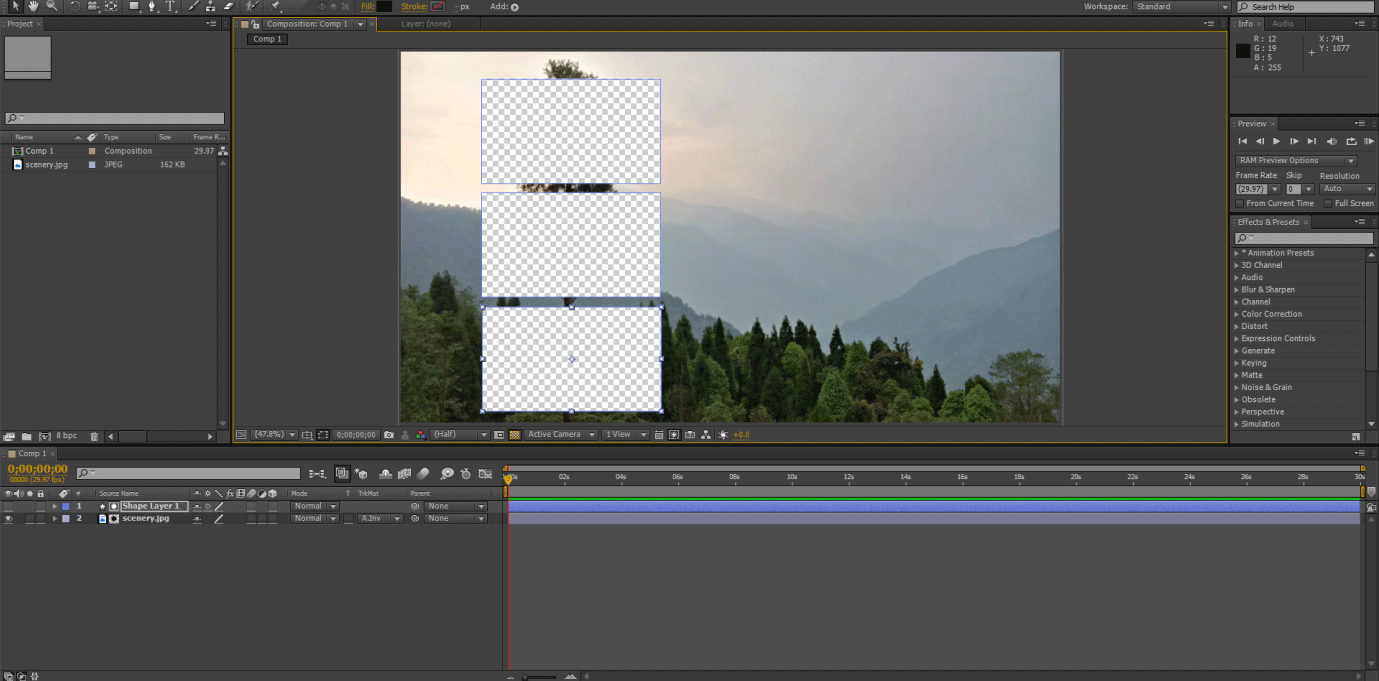This screenshot has height=681, width=1379.
Task: Open the Frame Rate (29.97) dropdown
Action: (x=1257, y=188)
